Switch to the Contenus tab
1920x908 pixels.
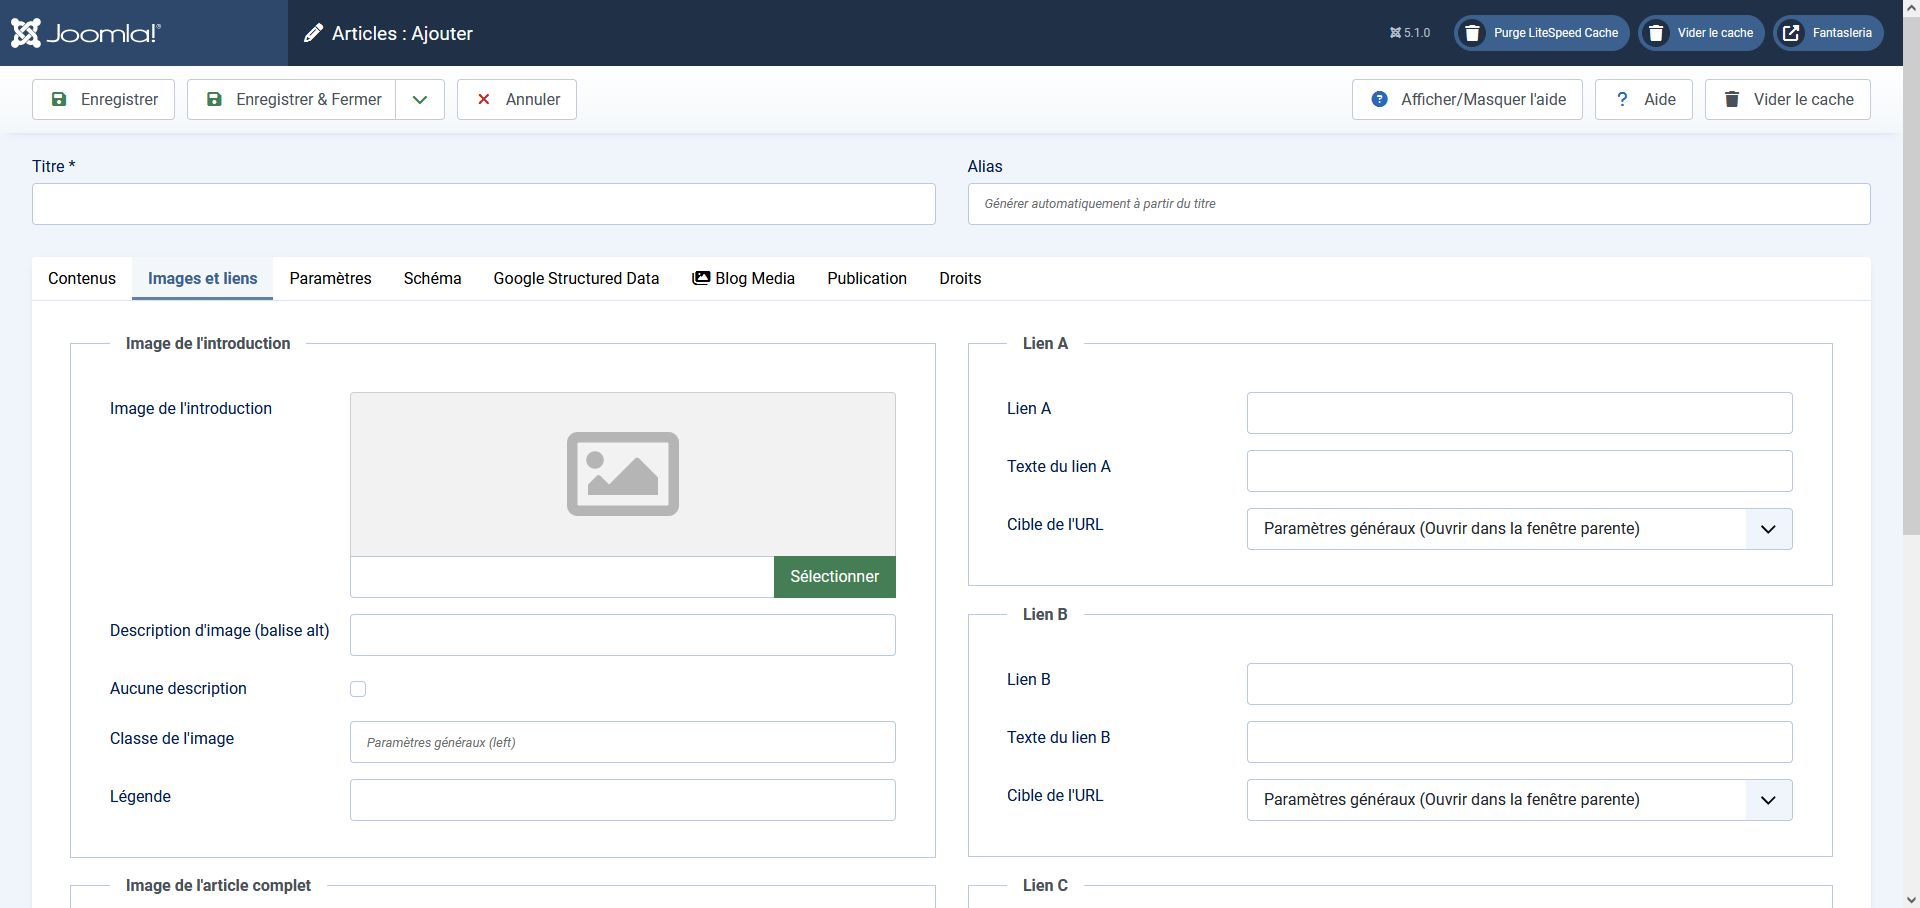click(82, 279)
